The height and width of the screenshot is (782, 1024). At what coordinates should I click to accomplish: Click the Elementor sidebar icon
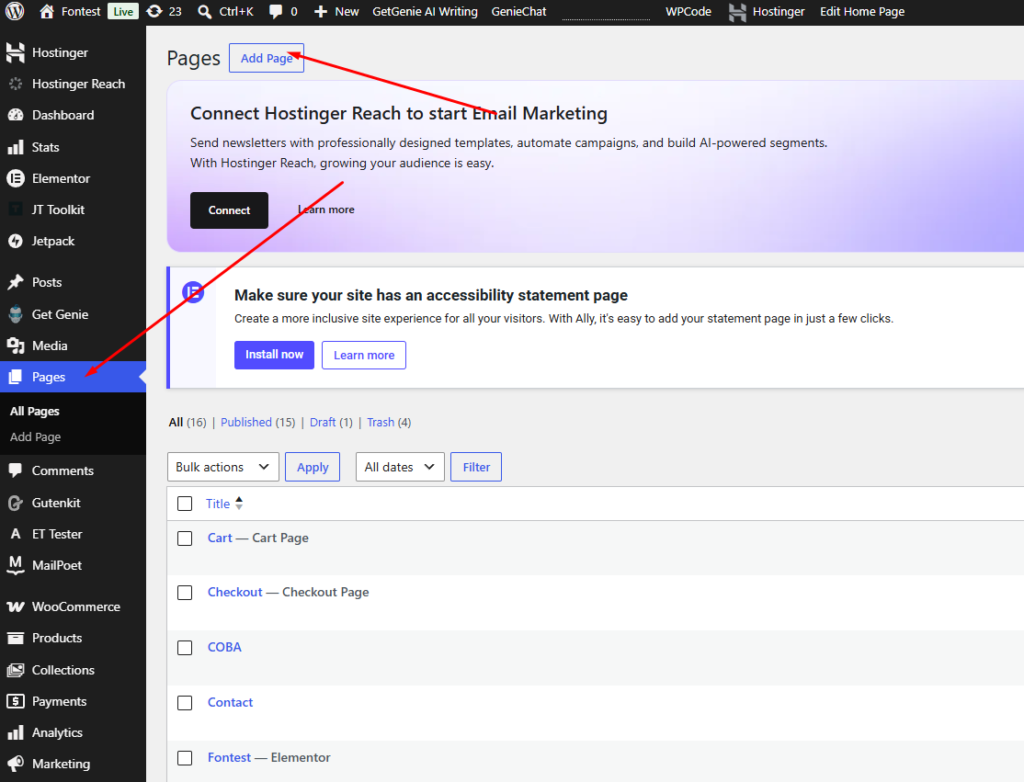pos(16,178)
